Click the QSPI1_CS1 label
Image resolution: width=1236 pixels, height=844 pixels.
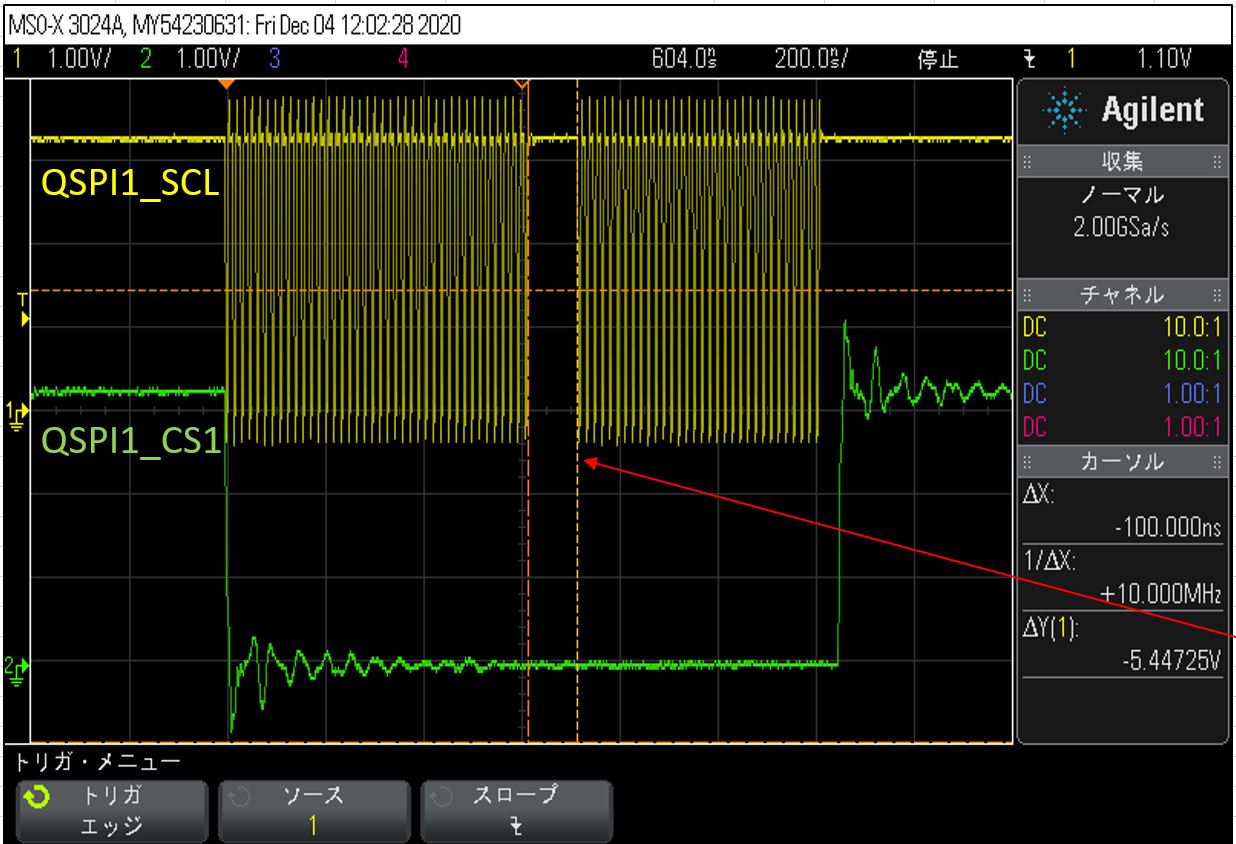[x=130, y=441]
